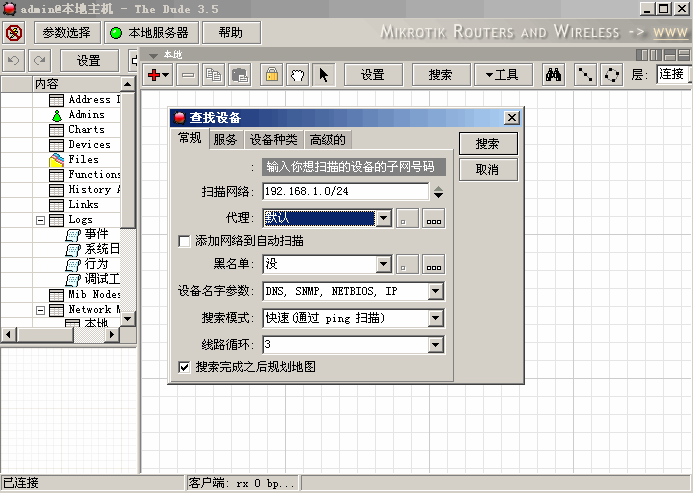The height and width of the screenshot is (493, 693).
Task: Click the link-line layout icon
Action: pyautogui.click(x=585, y=75)
